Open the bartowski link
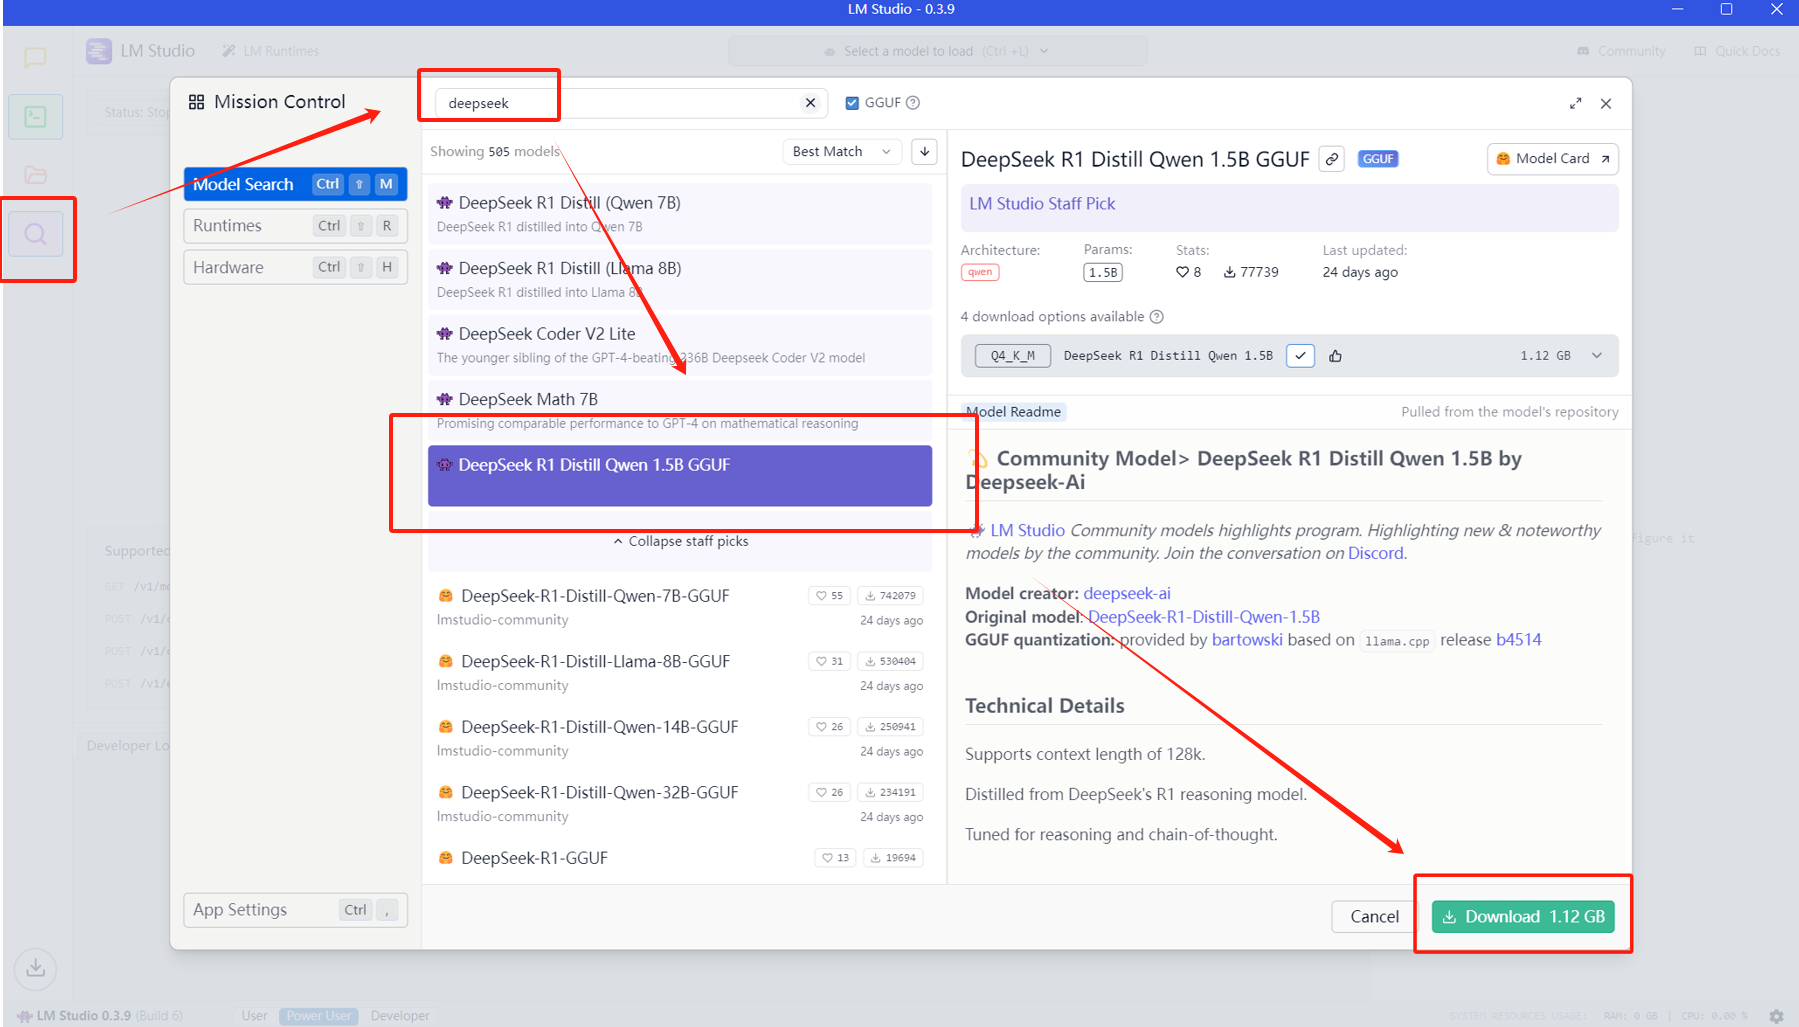This screenshot has width=1799, height=1027. [1247, 640]
